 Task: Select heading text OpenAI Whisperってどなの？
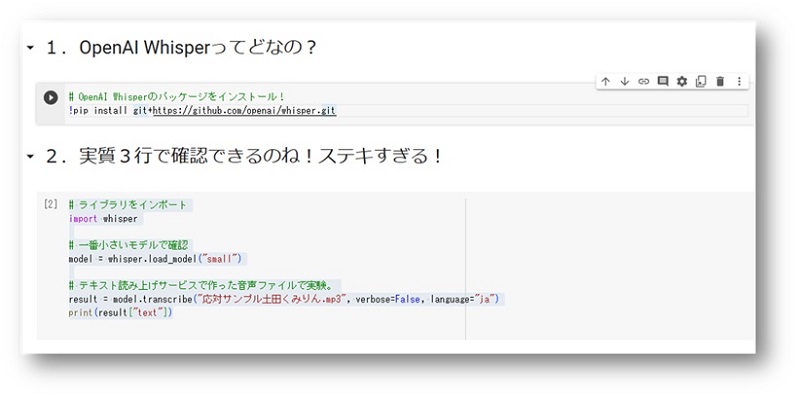[198, 48]
